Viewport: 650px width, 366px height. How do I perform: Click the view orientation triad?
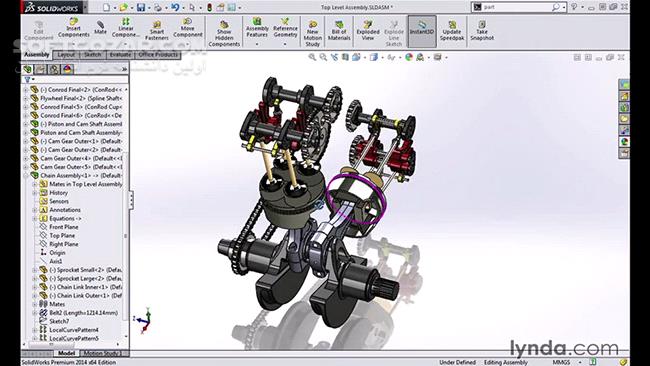point(143,320)
